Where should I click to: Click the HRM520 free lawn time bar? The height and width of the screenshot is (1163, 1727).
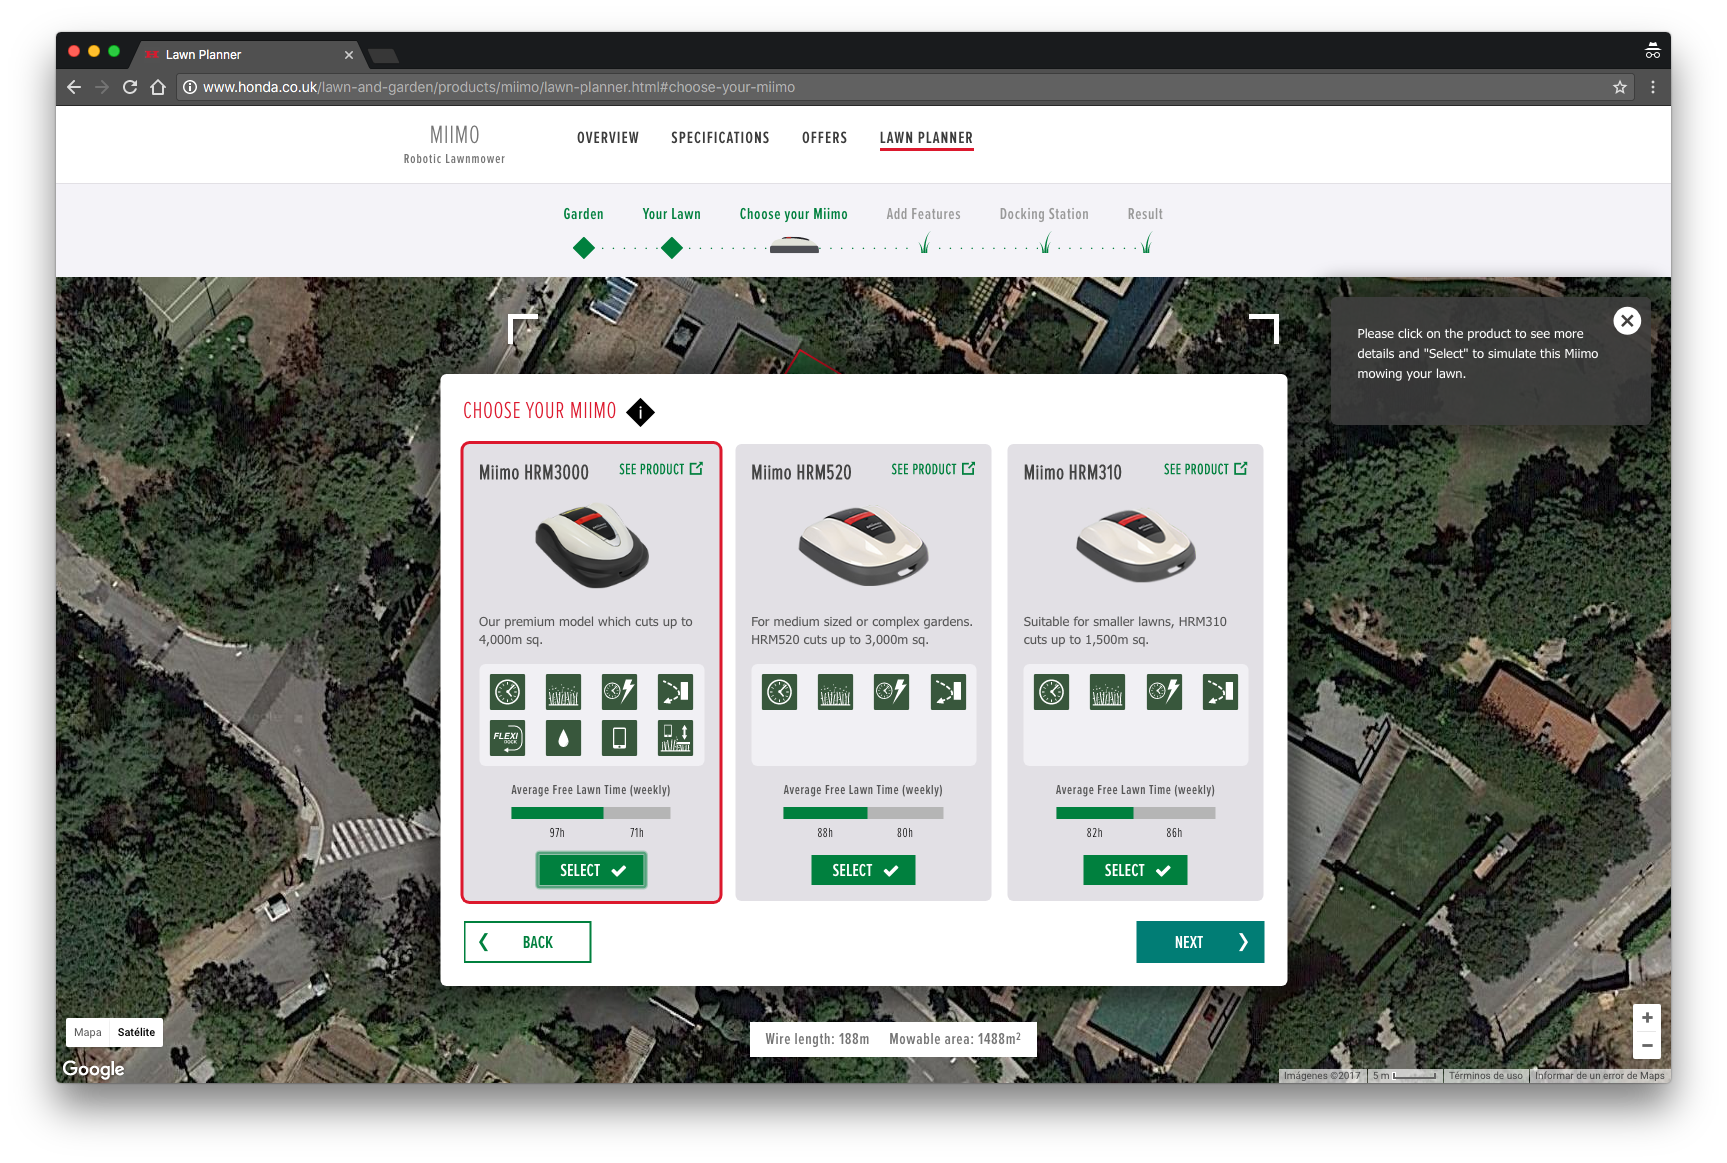coord(863,813)
